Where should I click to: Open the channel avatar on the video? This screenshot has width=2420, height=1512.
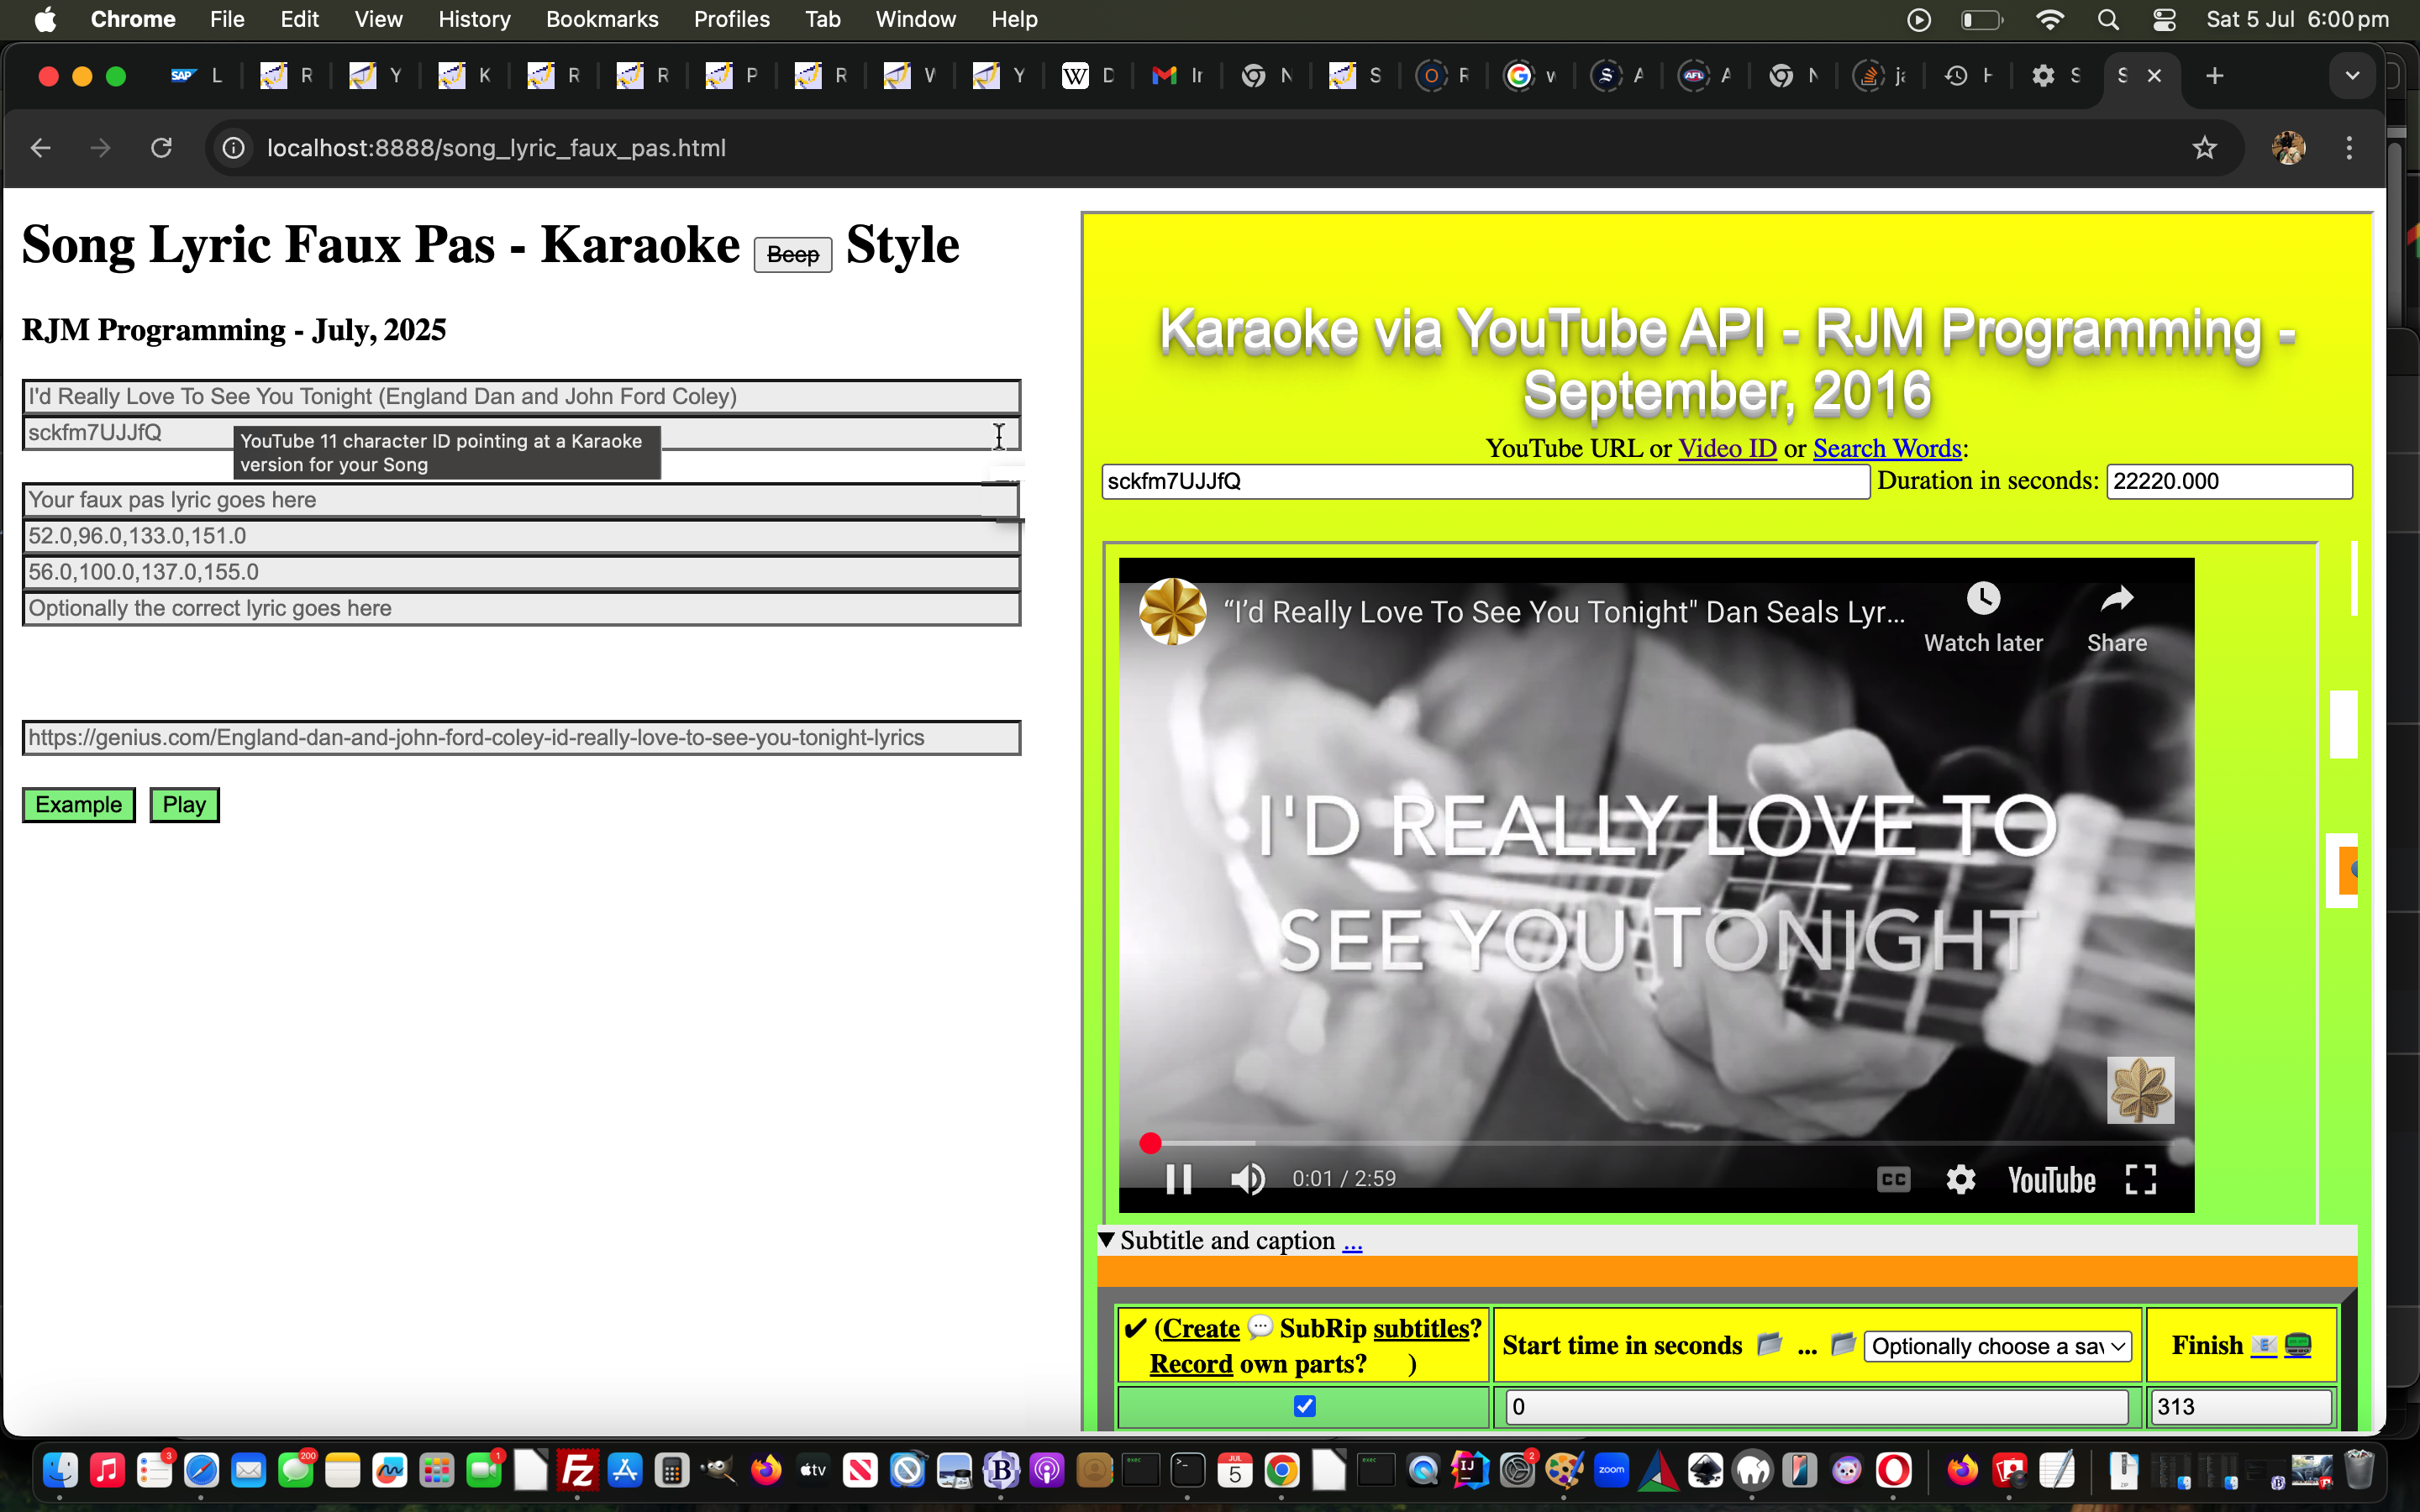1172,611
